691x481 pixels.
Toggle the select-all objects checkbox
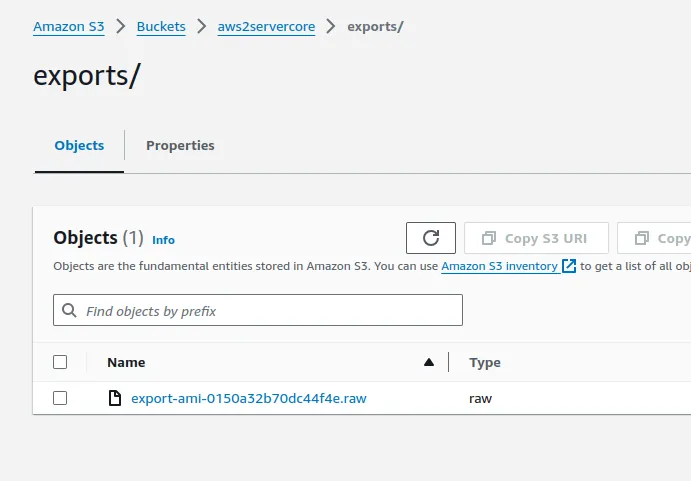60,362
